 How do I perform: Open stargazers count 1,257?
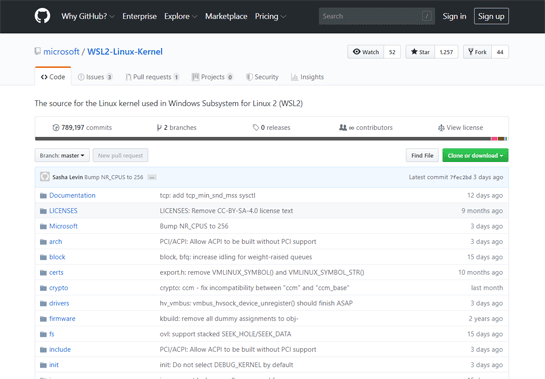446,52
